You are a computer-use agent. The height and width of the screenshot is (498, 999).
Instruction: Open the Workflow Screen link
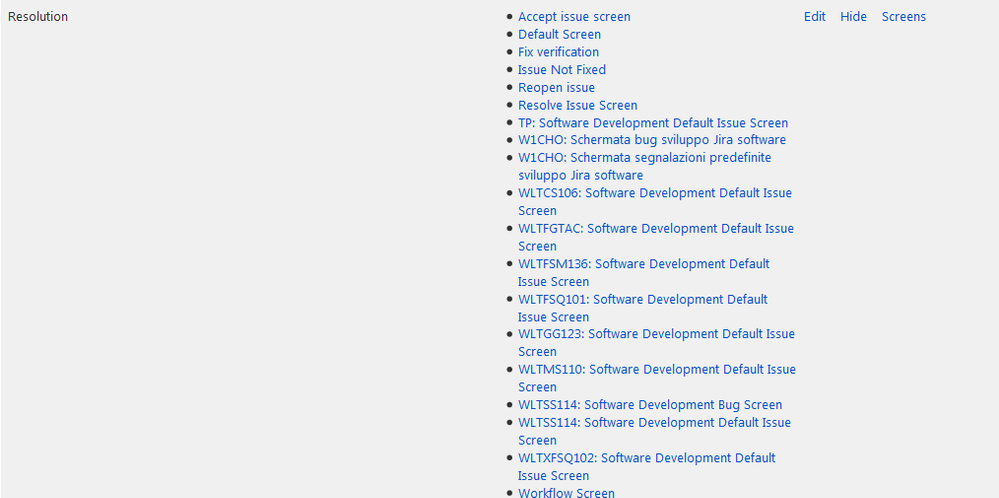point(566,493)
